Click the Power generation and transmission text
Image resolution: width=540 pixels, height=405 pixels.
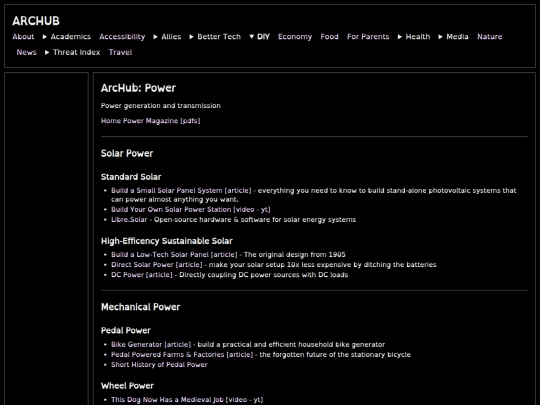click(161, 106)
